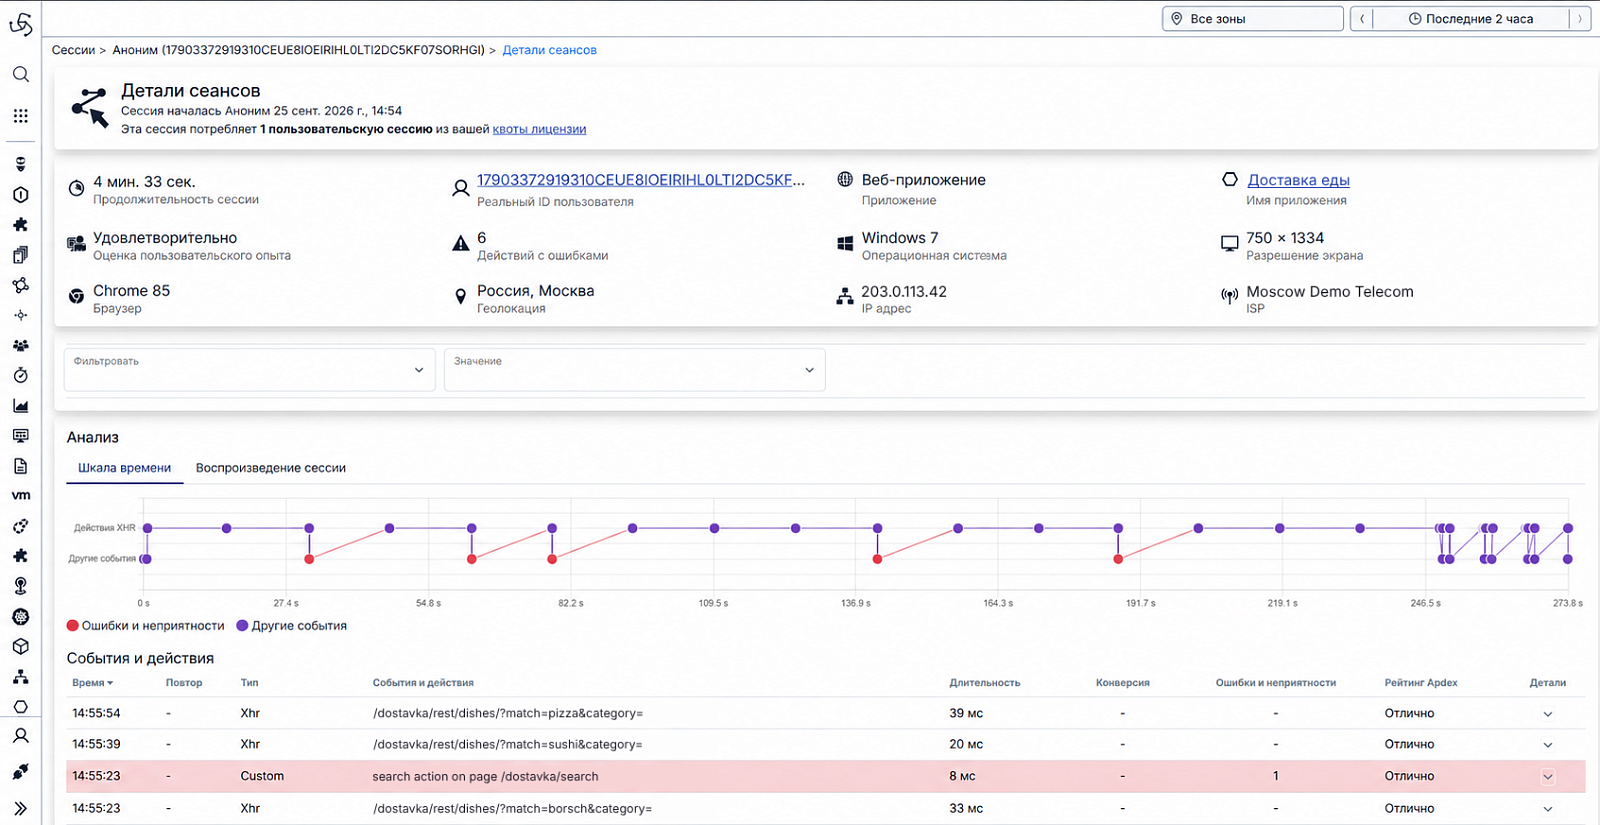Open the Kubernetes wheel icon in the sidebar

20,616
